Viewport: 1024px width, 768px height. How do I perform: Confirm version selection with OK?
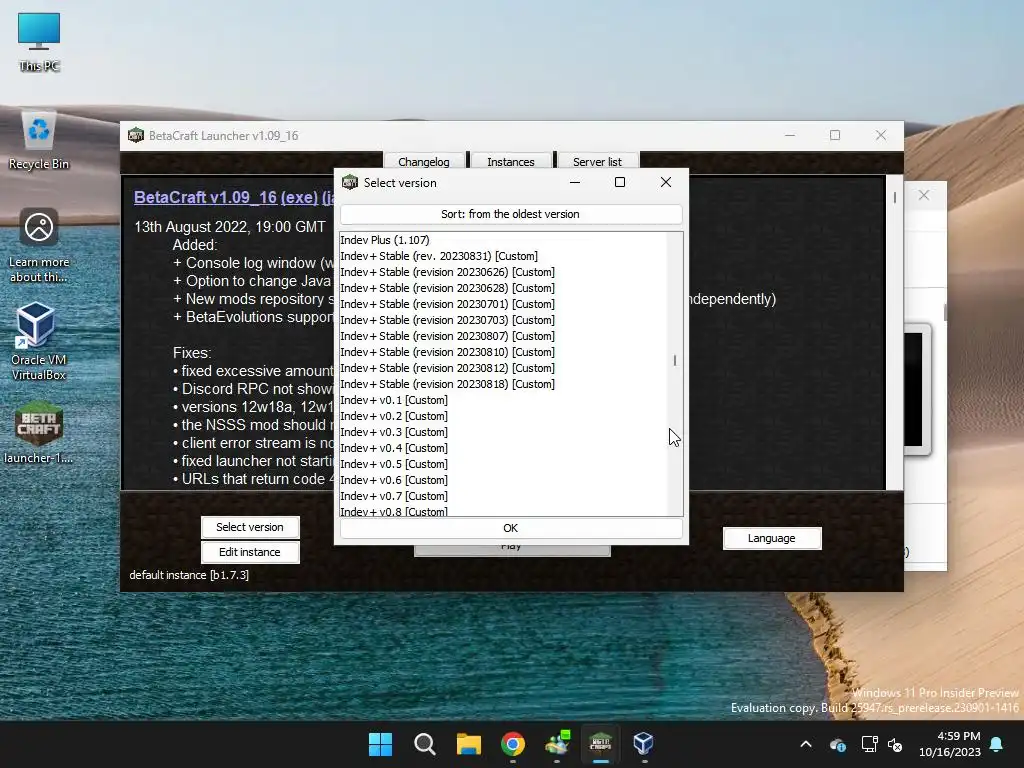click(511, 528)
